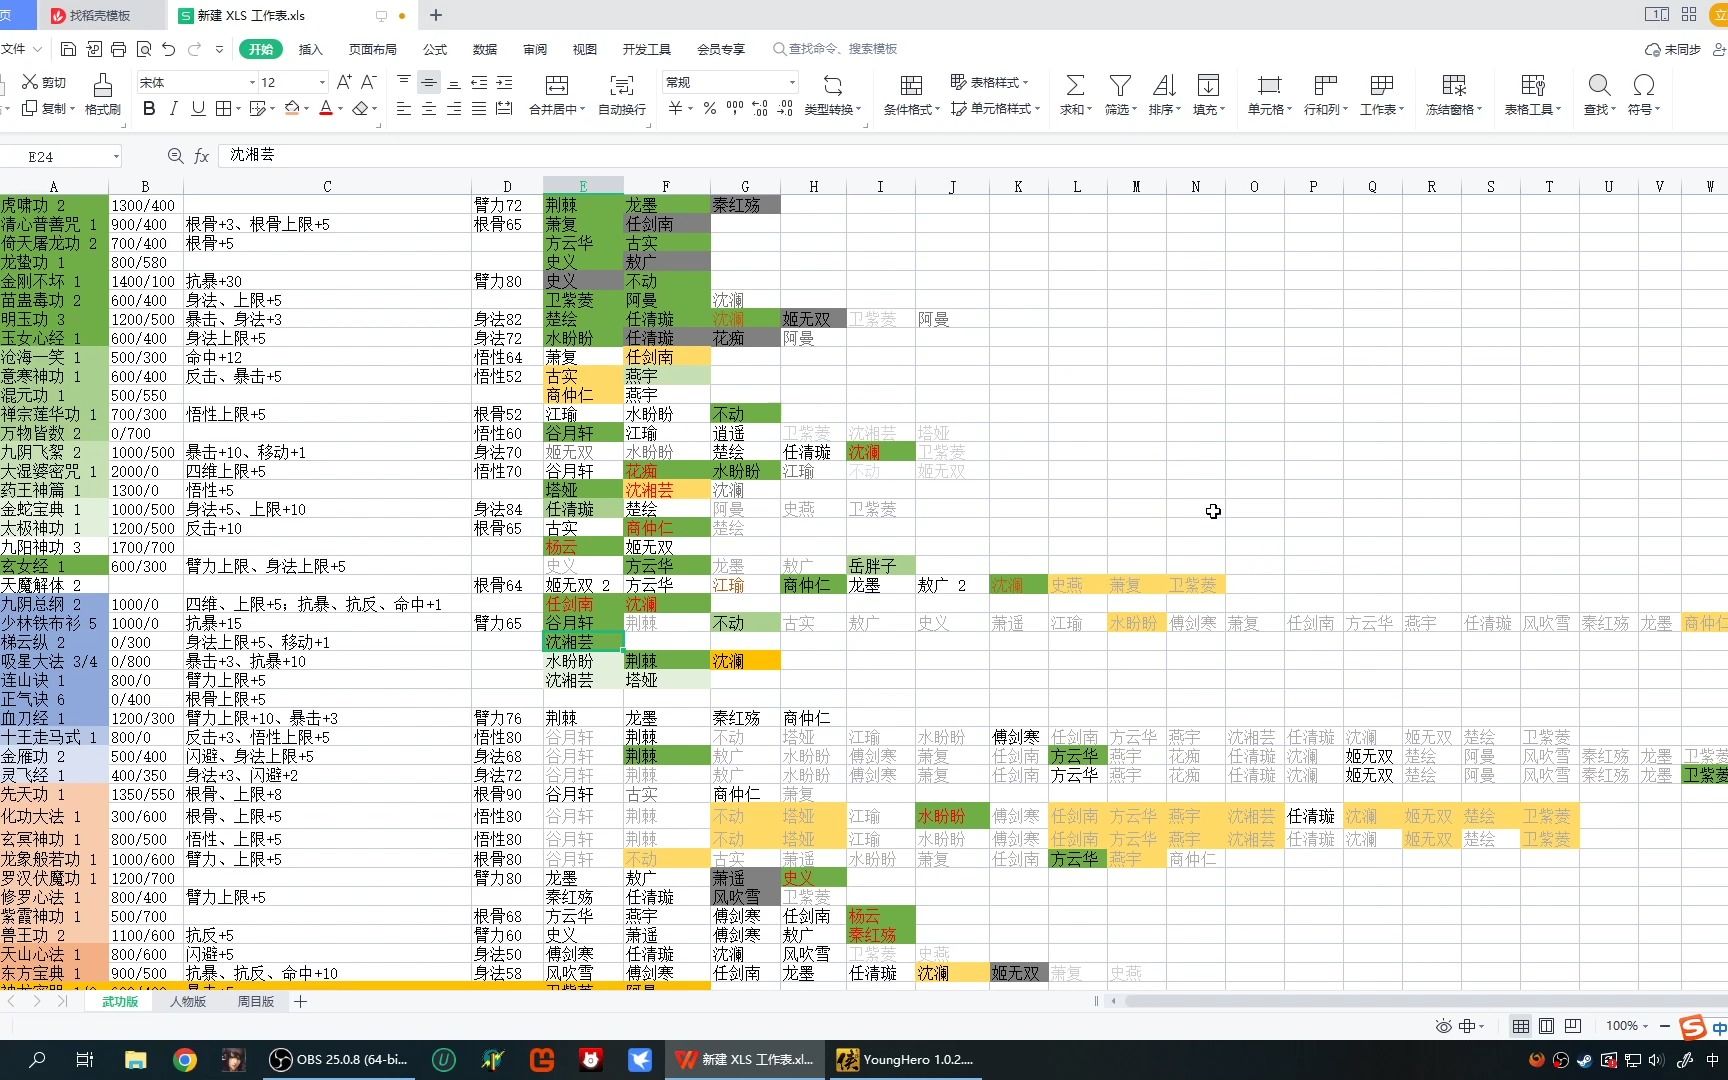Click the Print icon in quick access toolbar
The height and width of the screenshot is (1080, 1728).
118,49
